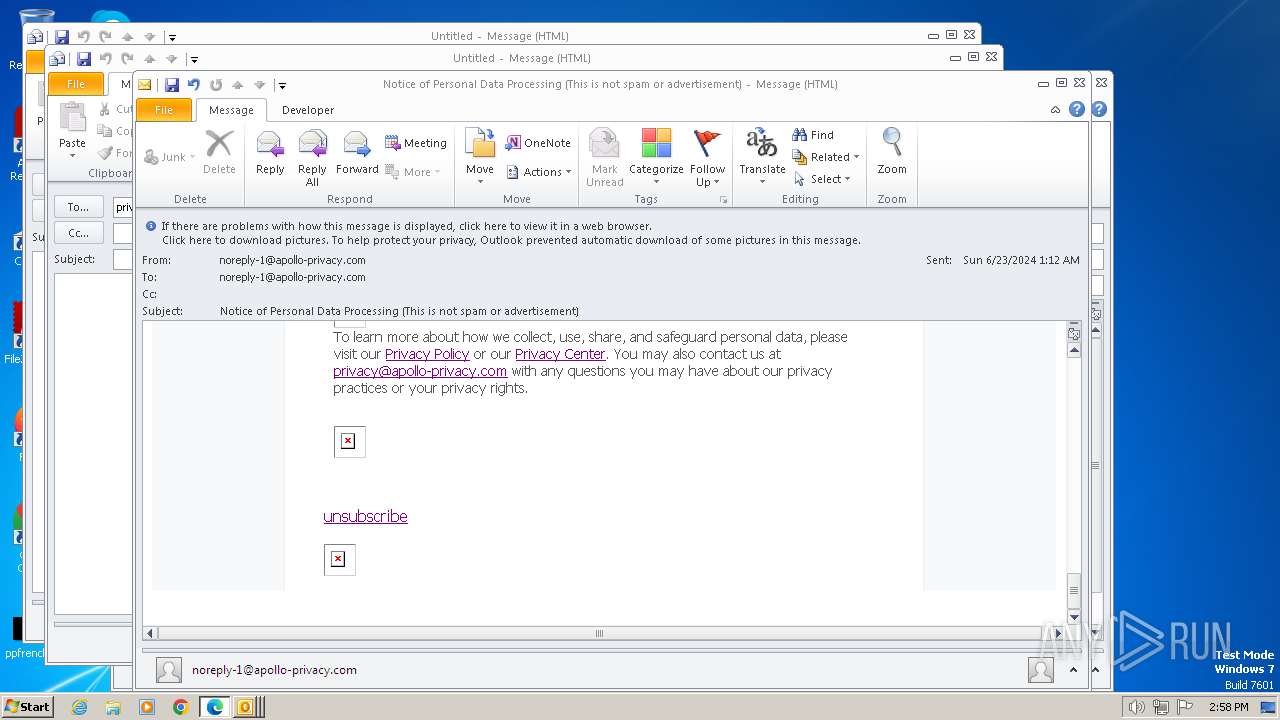Open the File tab

pyautogui.click(x=164, y=110)
